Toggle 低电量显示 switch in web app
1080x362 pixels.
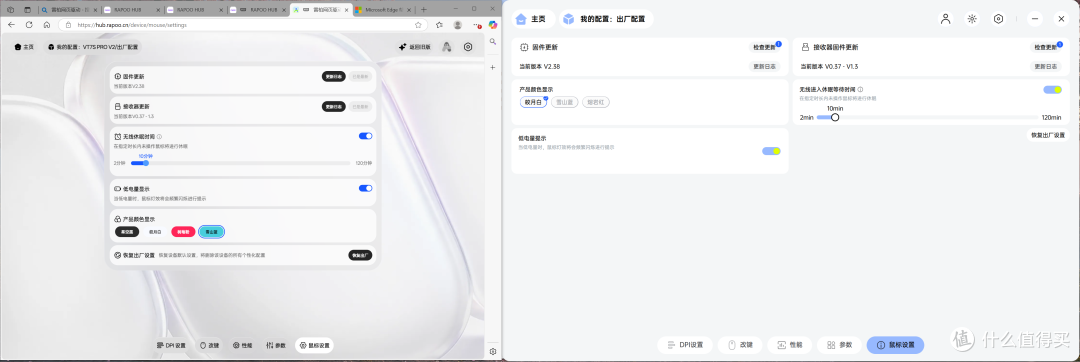pyautogui.click(x=366, y=188)
